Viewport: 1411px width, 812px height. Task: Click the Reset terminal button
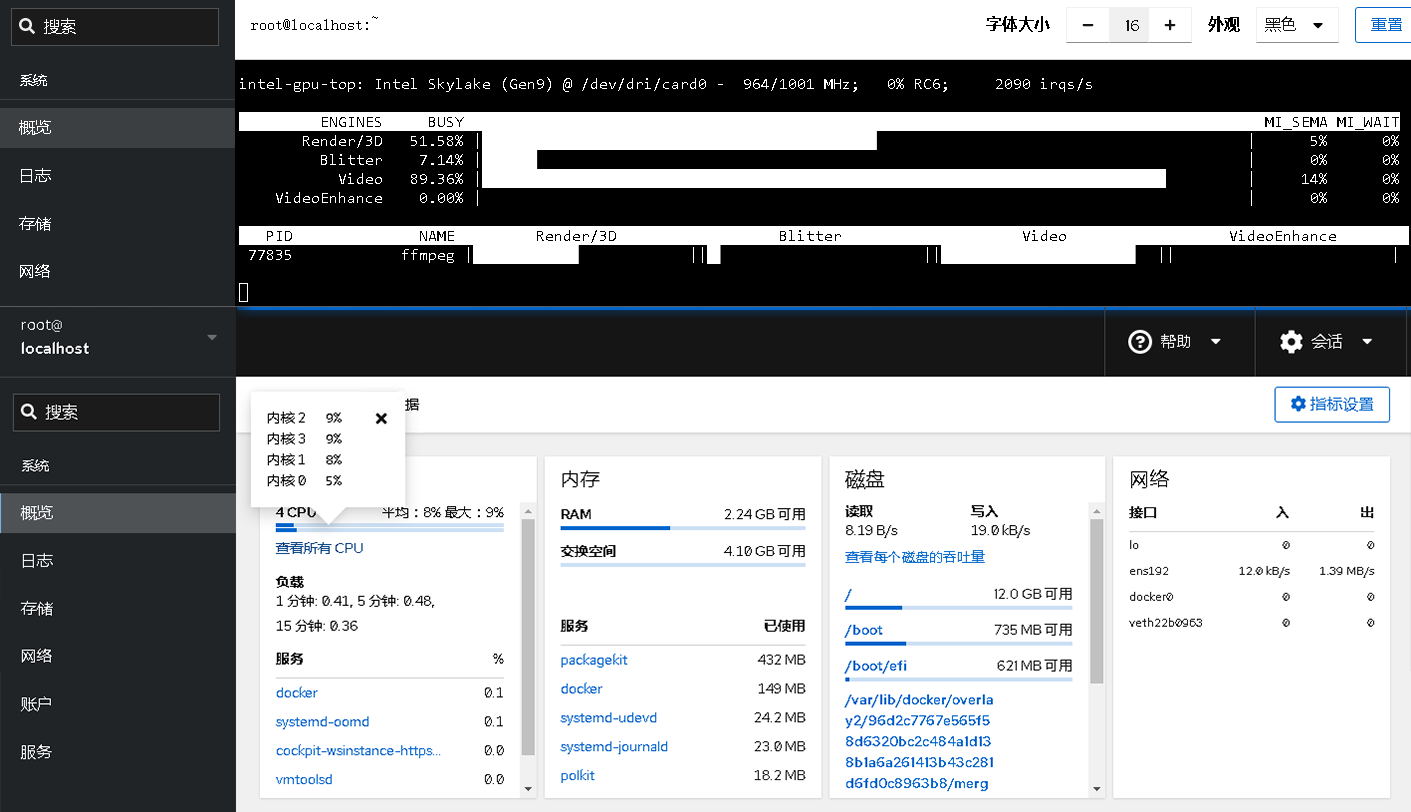coord(1384,25)
